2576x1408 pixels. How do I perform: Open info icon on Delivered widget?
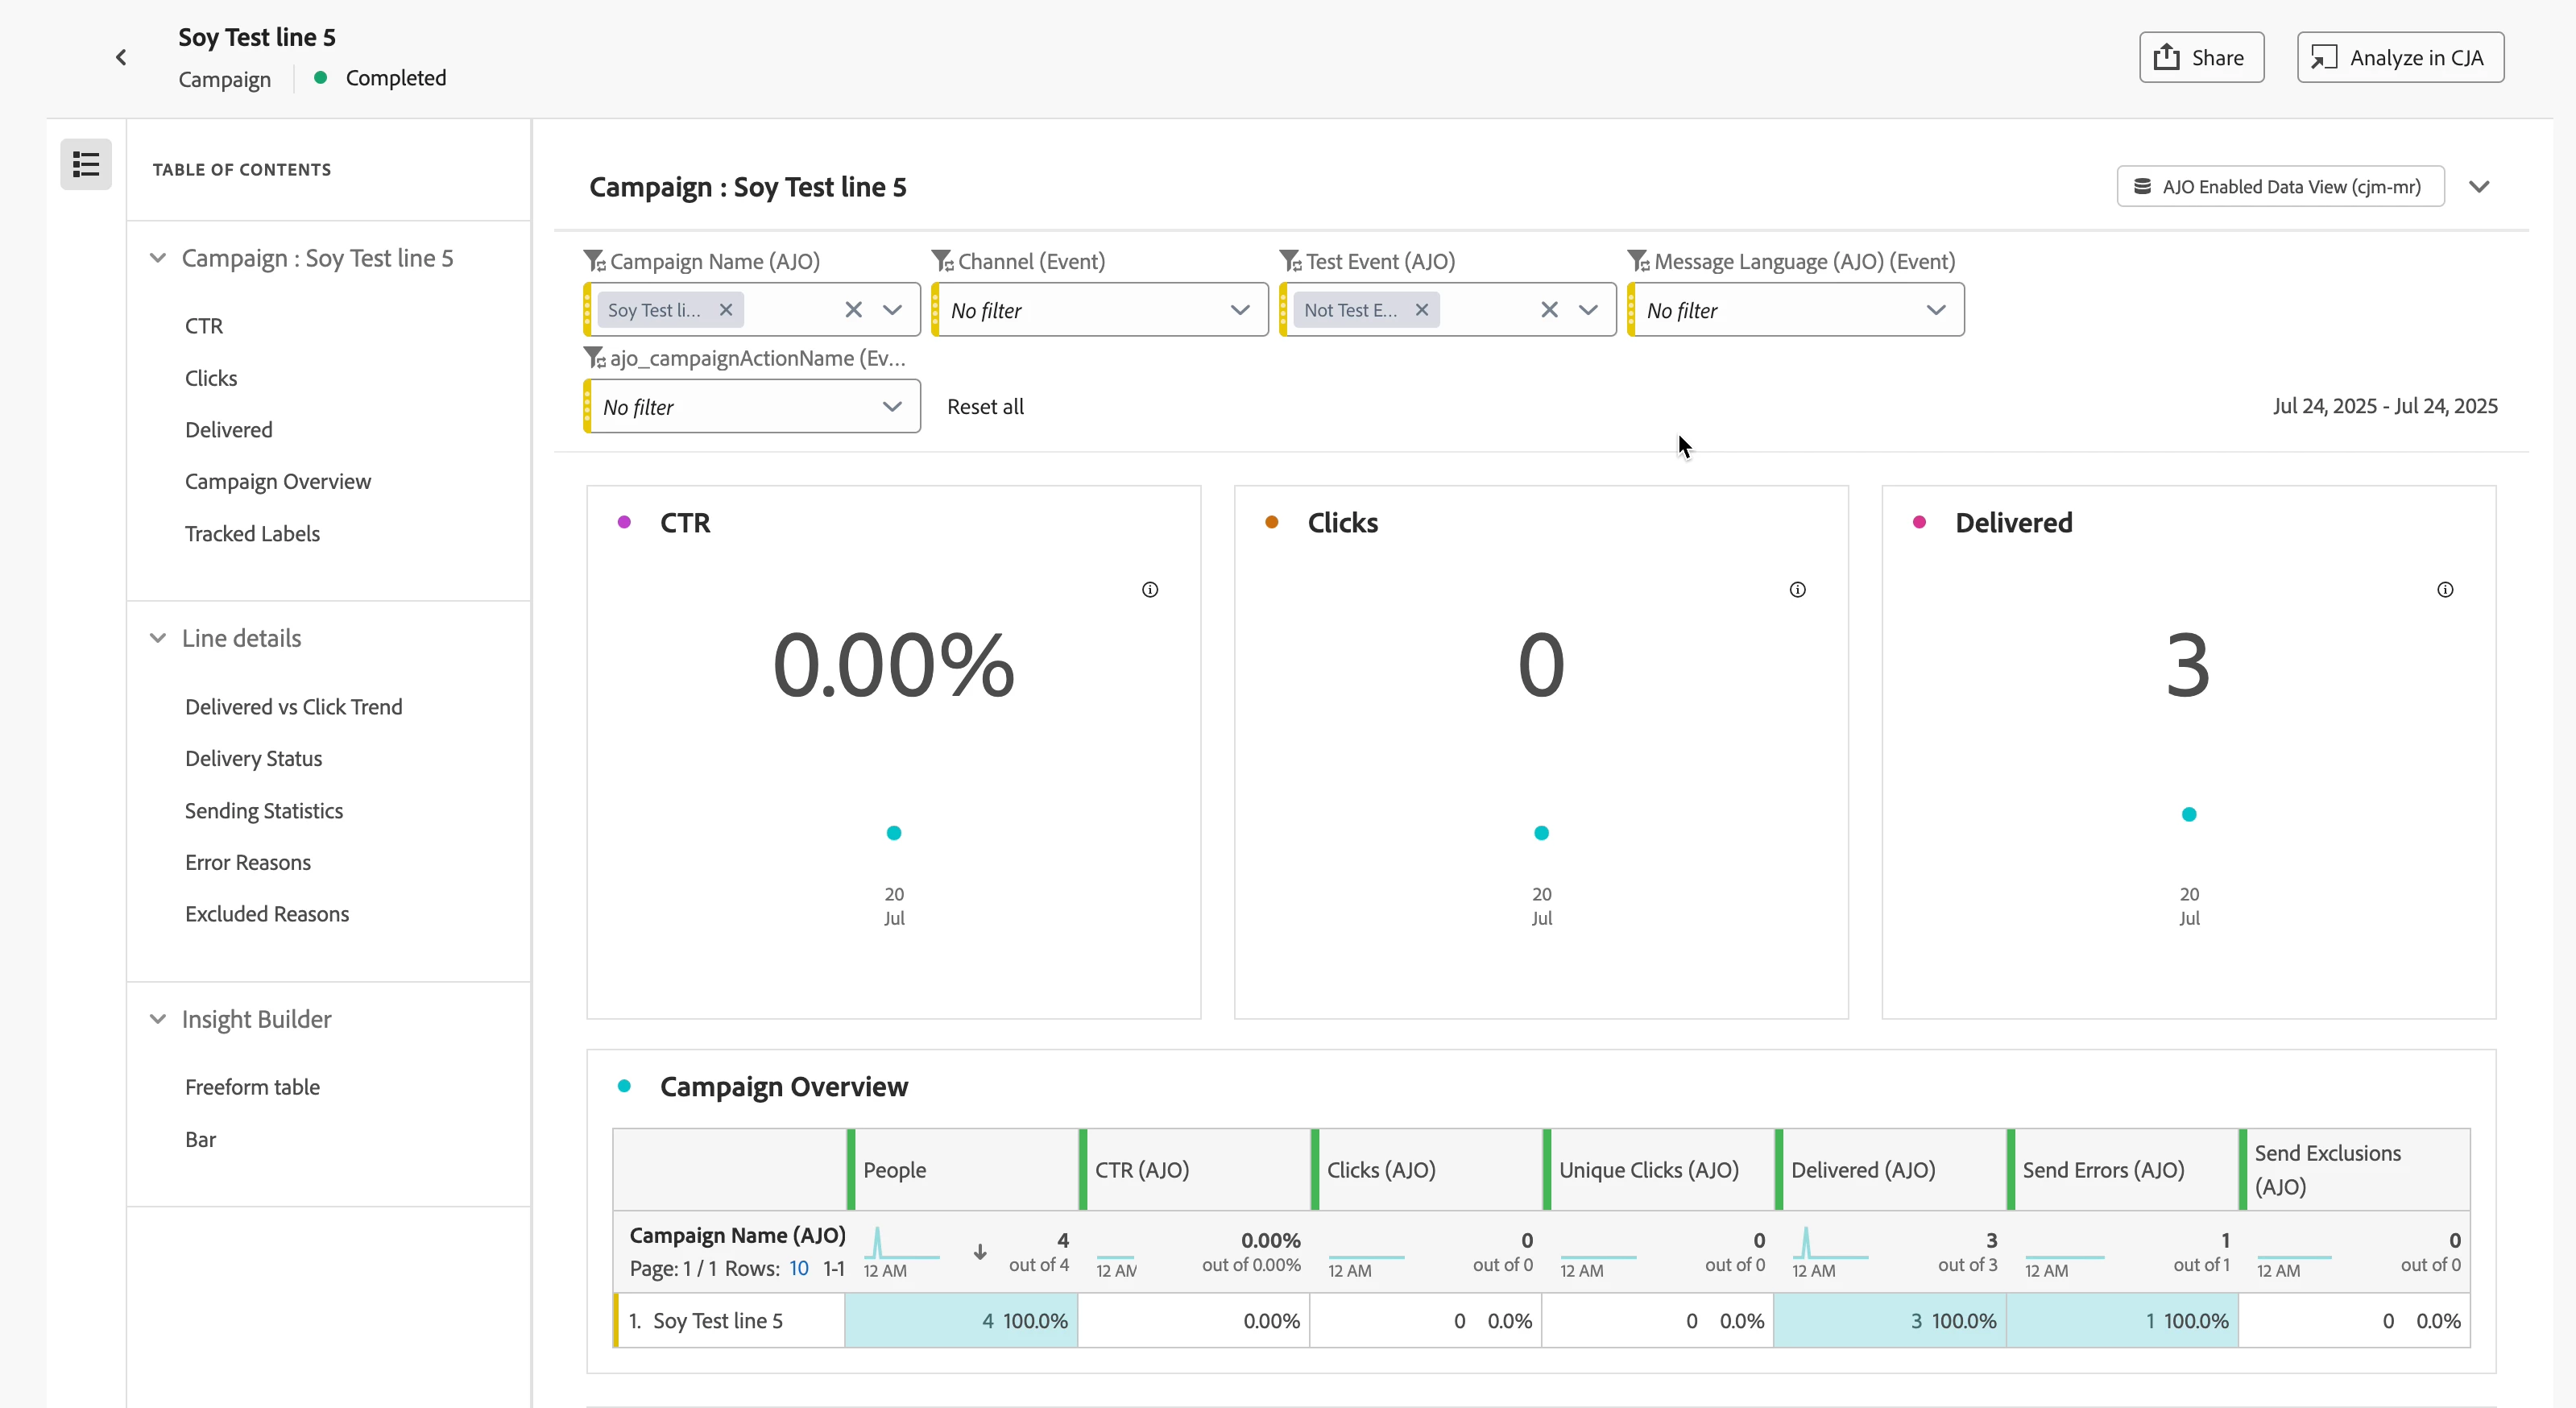[x=2445, y=590]
